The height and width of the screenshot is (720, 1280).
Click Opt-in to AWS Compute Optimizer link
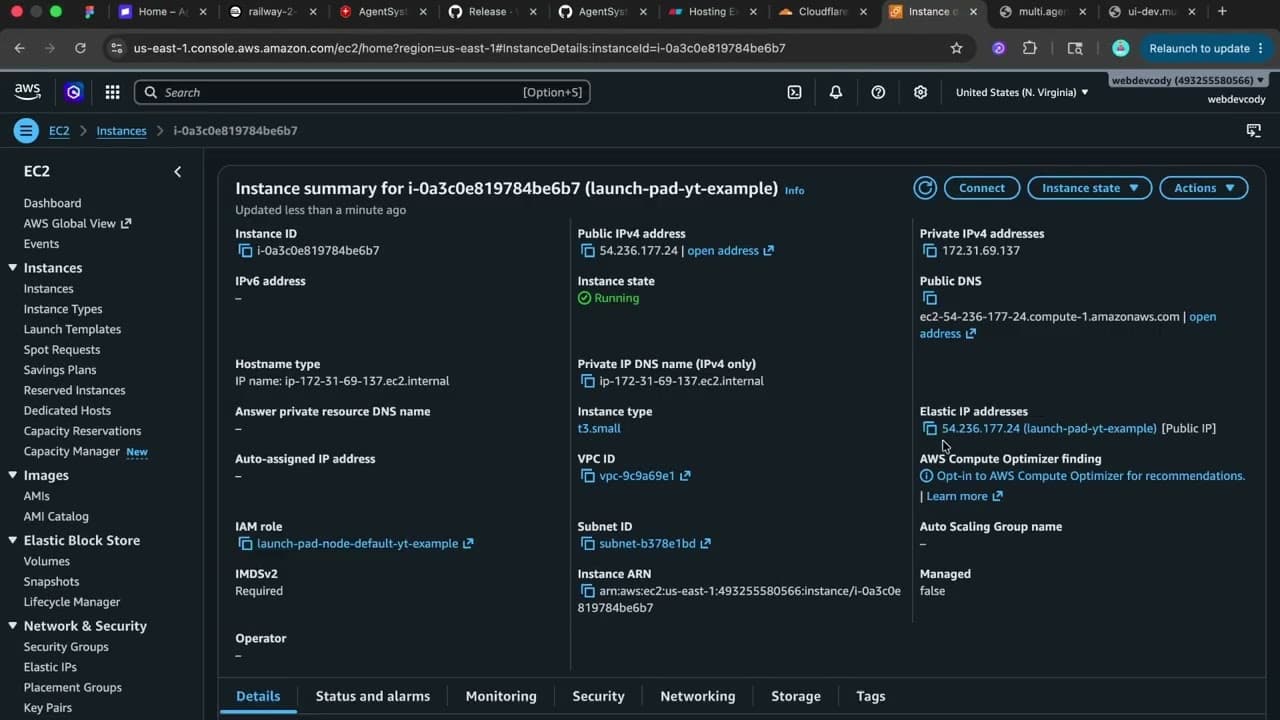[x=1091, y=476]
